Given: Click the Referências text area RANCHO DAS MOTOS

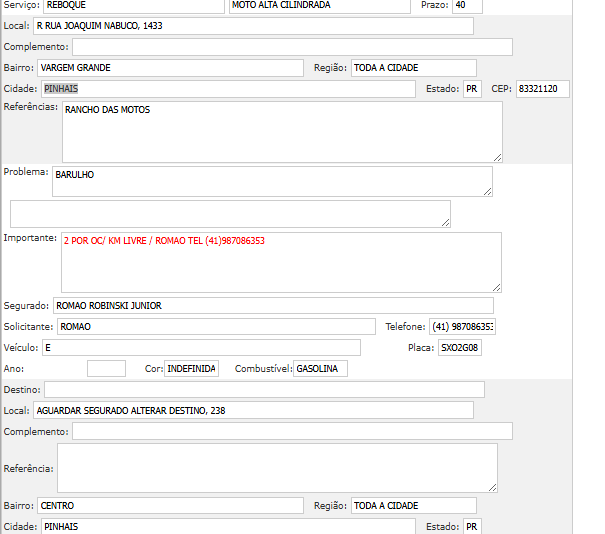Looking at the screenshot, I should 281,131.
